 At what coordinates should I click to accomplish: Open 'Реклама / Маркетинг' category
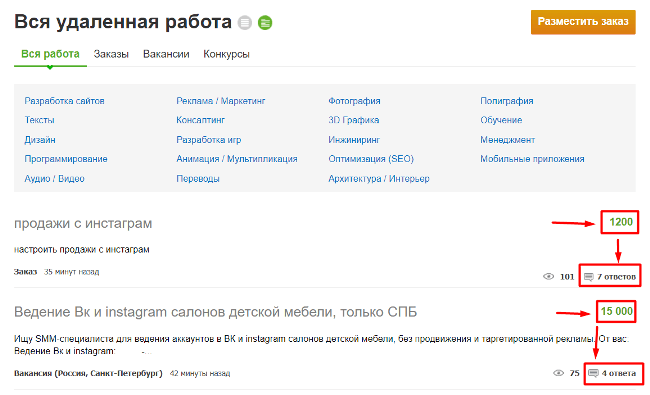(x=221, y=101)
